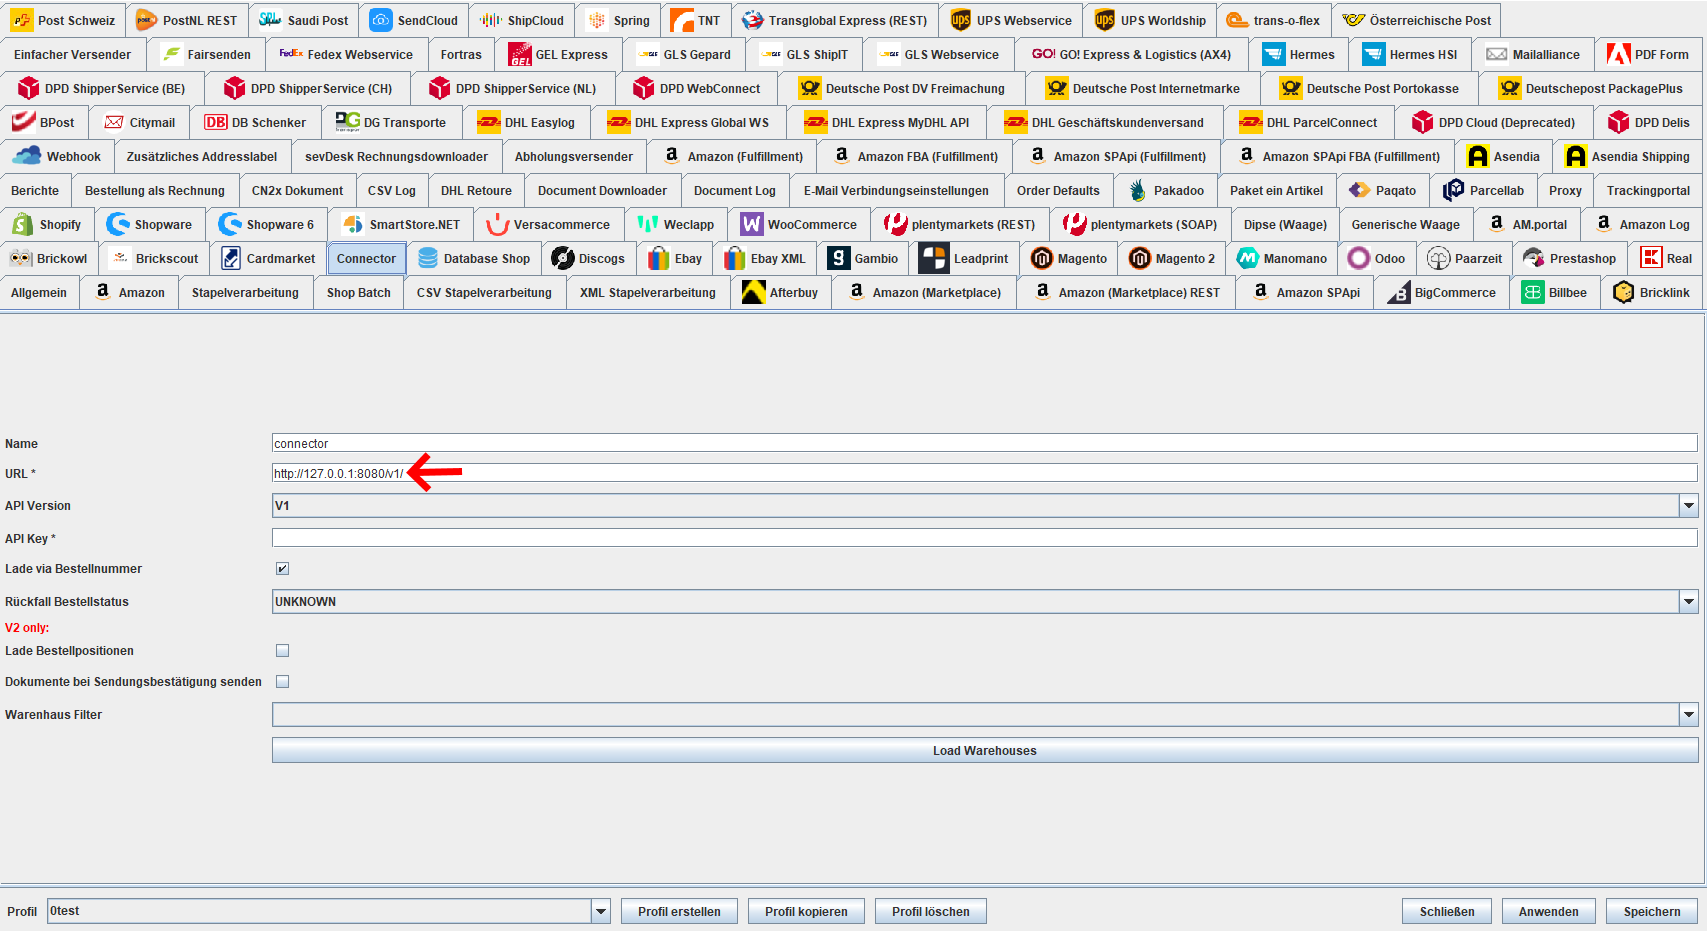Click the Brickowl owl icon
The image size is (1707, 931).
pyautogui.click(x=21, y=258)
